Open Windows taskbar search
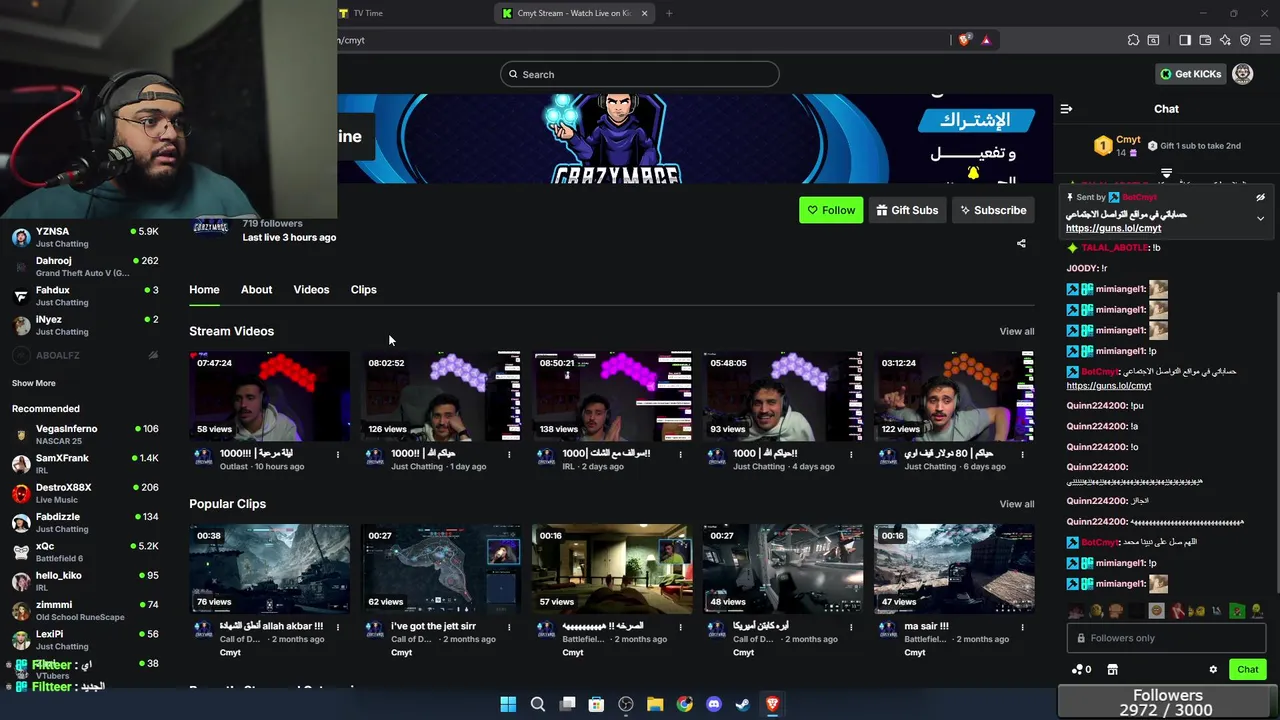 (537, 704)
